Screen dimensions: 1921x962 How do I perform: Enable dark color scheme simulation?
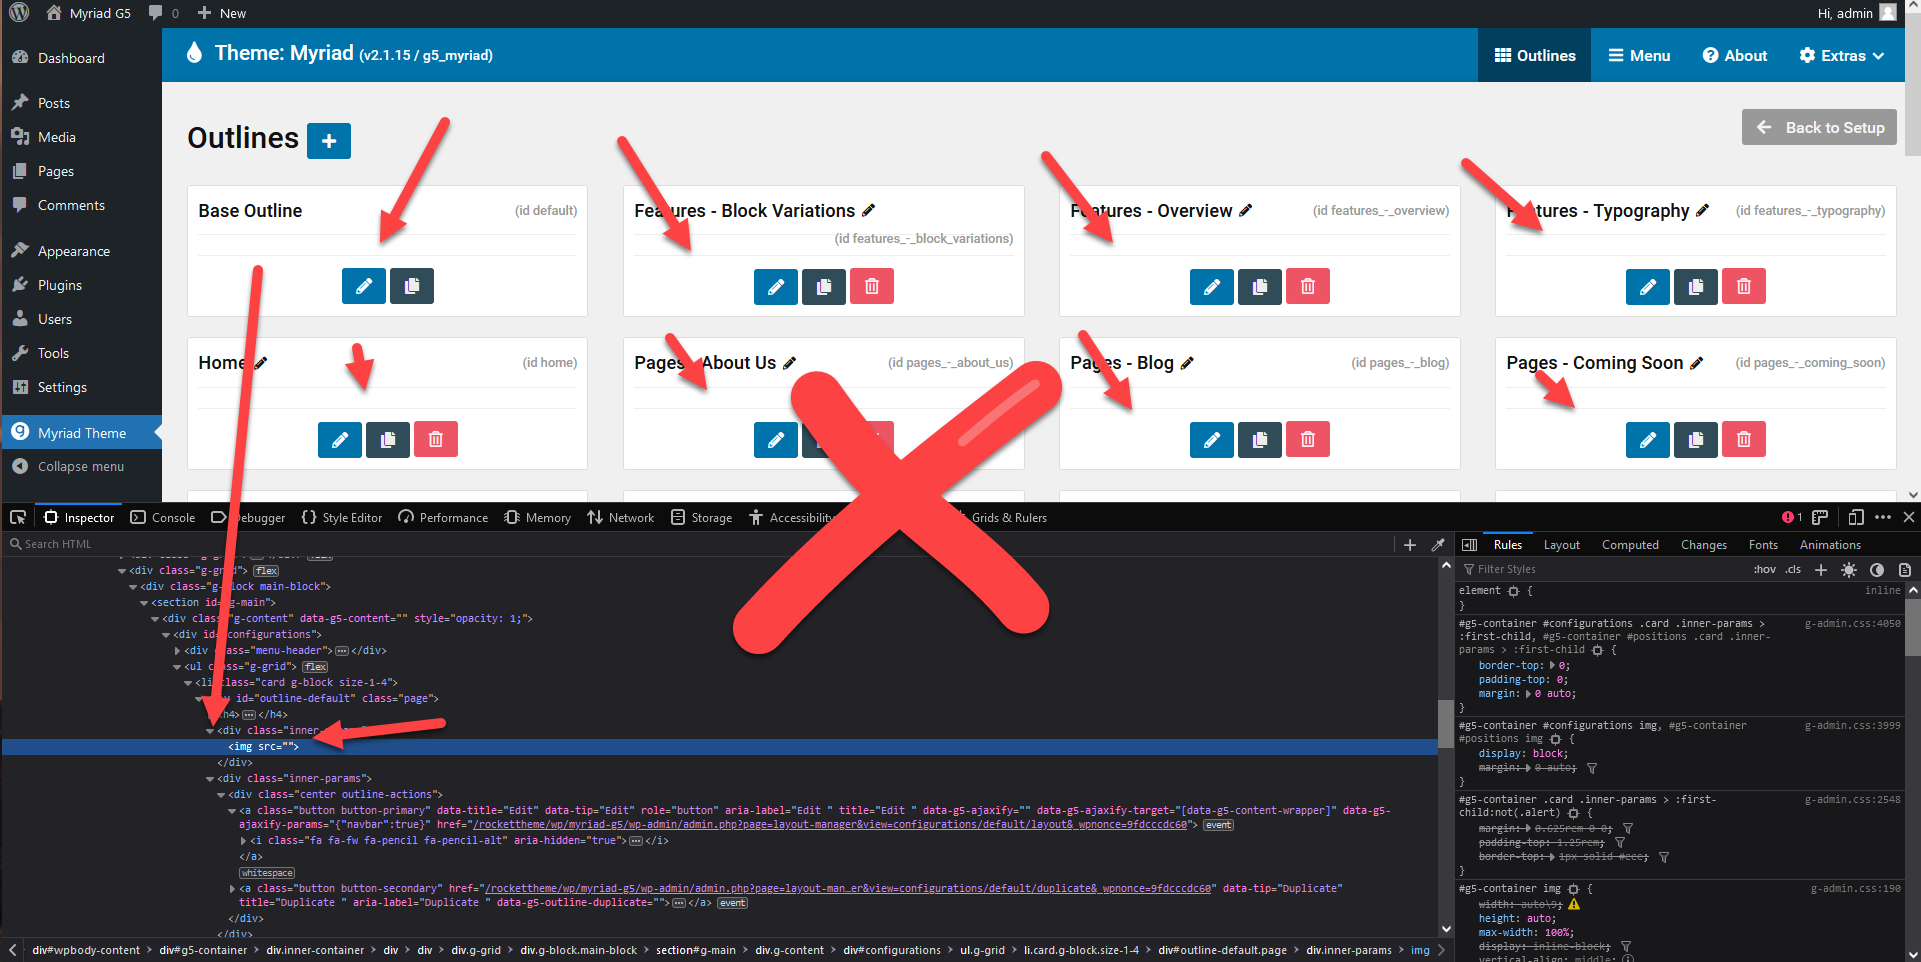click(1877, 569)
